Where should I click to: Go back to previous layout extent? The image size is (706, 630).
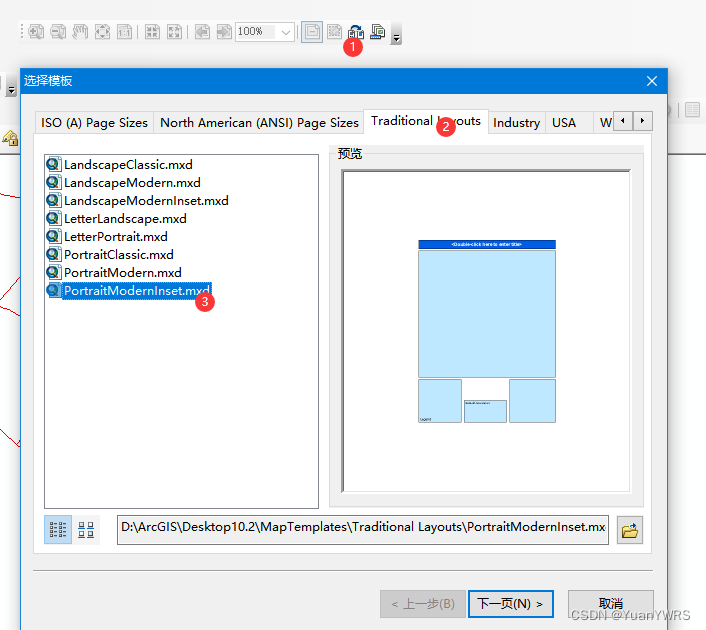[202, 32]
